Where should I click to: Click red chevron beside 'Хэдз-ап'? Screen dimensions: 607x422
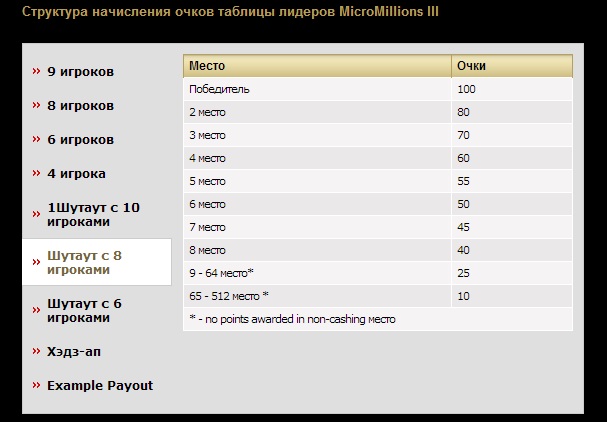coord(36,351)
